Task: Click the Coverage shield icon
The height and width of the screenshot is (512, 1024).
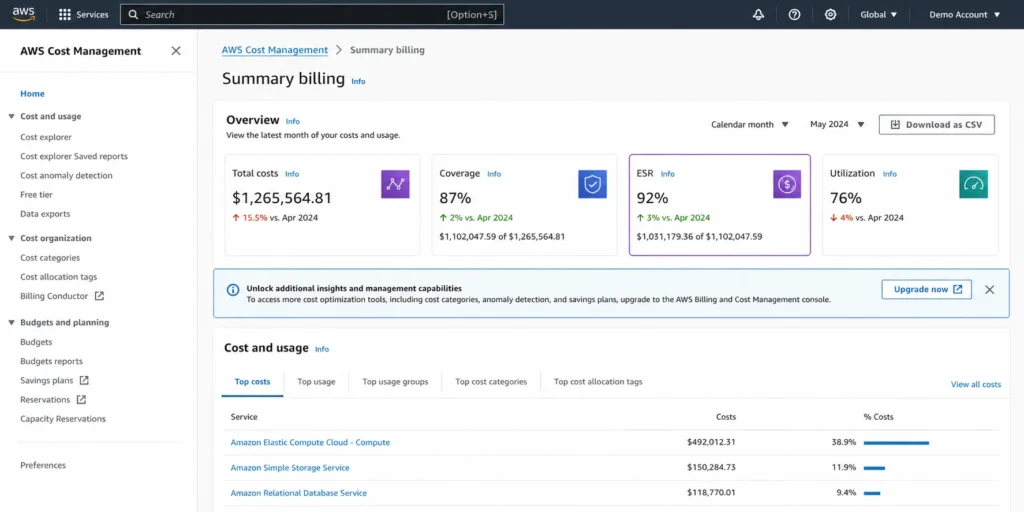Action: (592, 184)
